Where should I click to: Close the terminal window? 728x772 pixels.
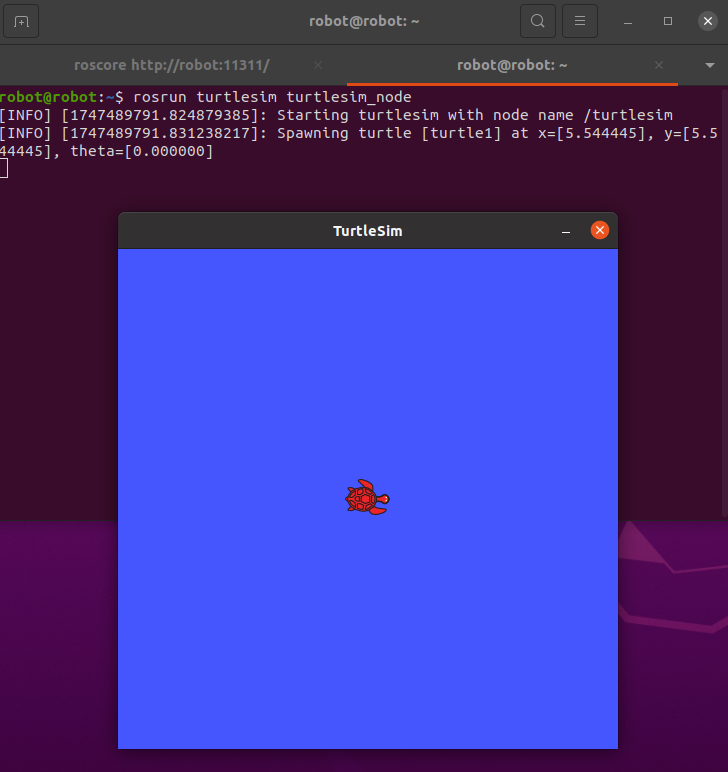point(708,21)
